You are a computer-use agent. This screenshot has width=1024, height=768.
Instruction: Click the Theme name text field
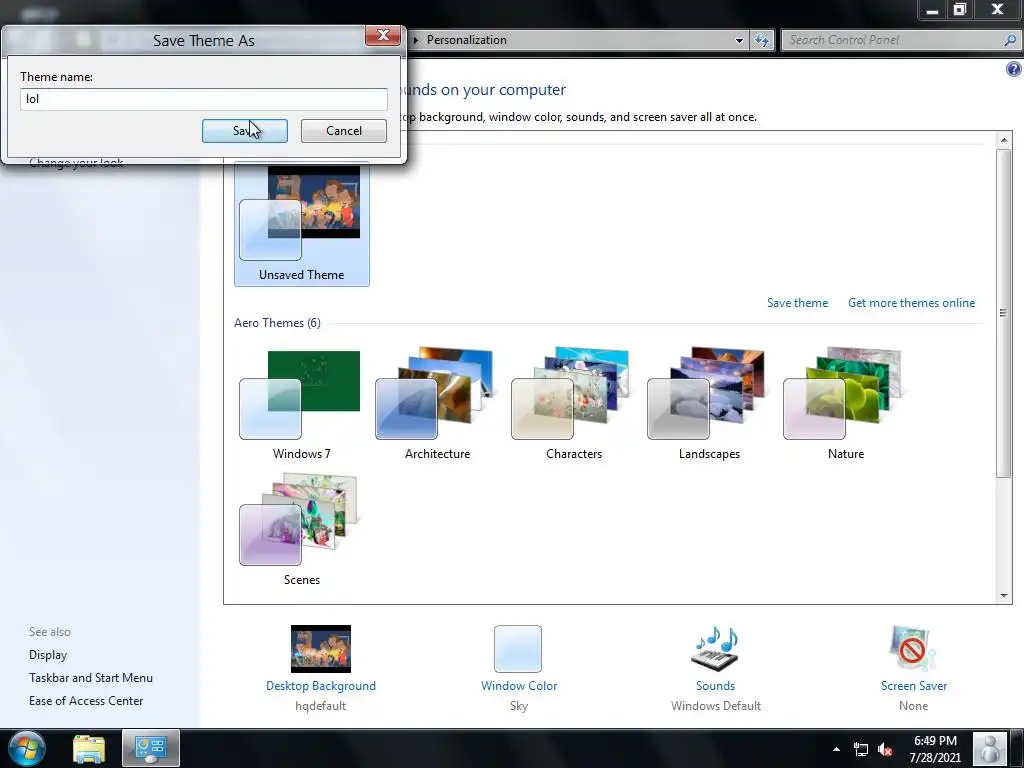coord(204,99)
